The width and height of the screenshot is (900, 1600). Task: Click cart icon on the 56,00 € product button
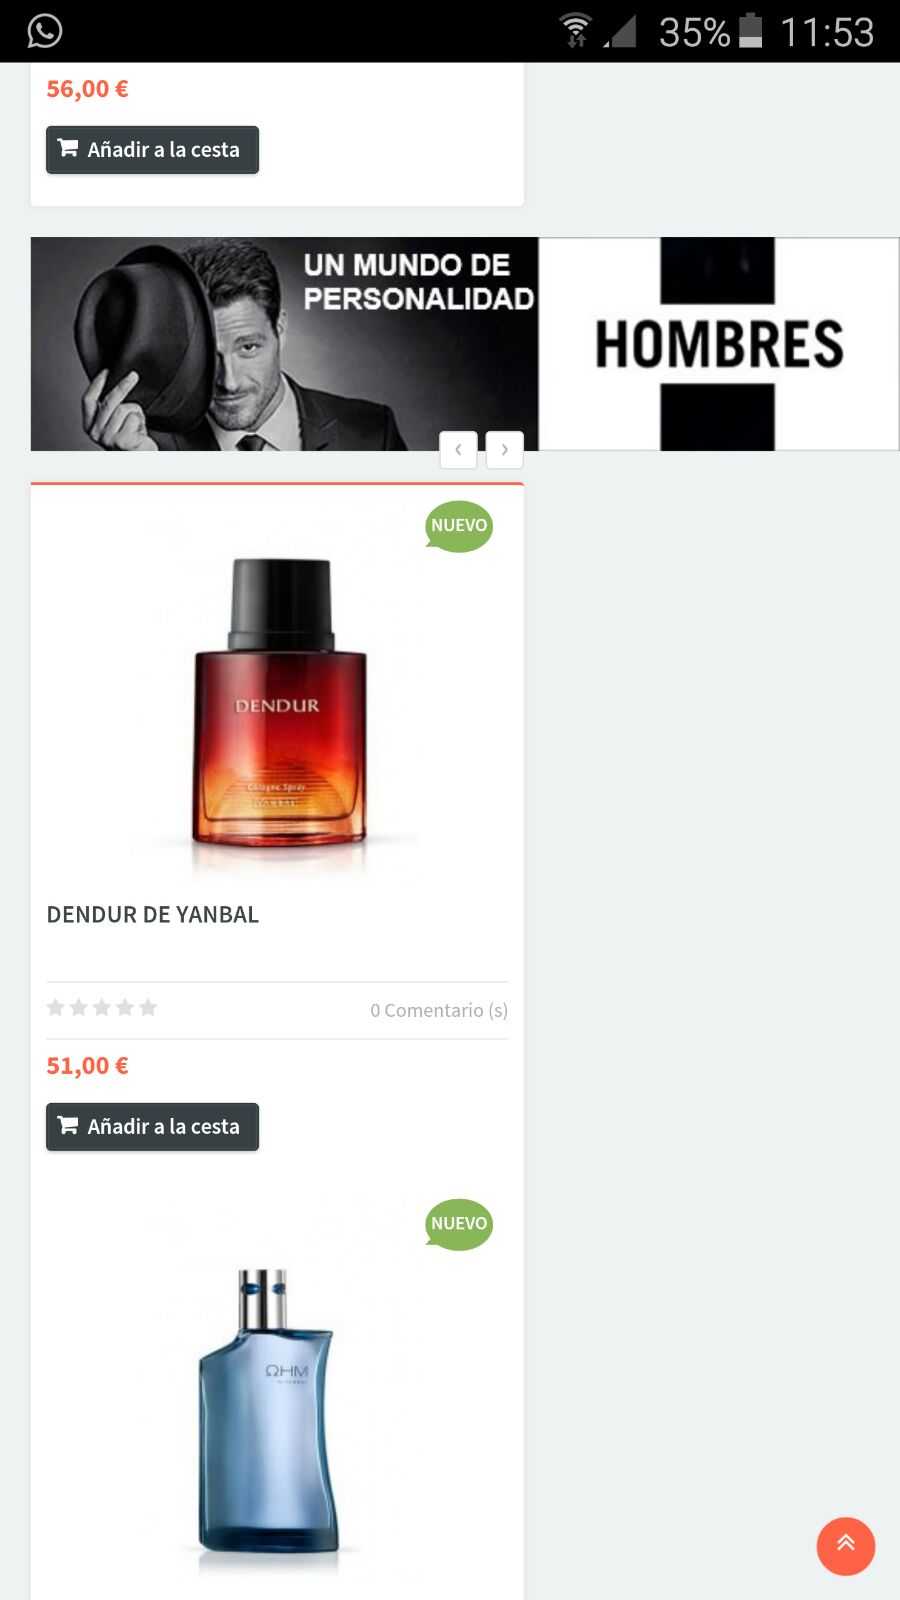click(x=68, y=148)
